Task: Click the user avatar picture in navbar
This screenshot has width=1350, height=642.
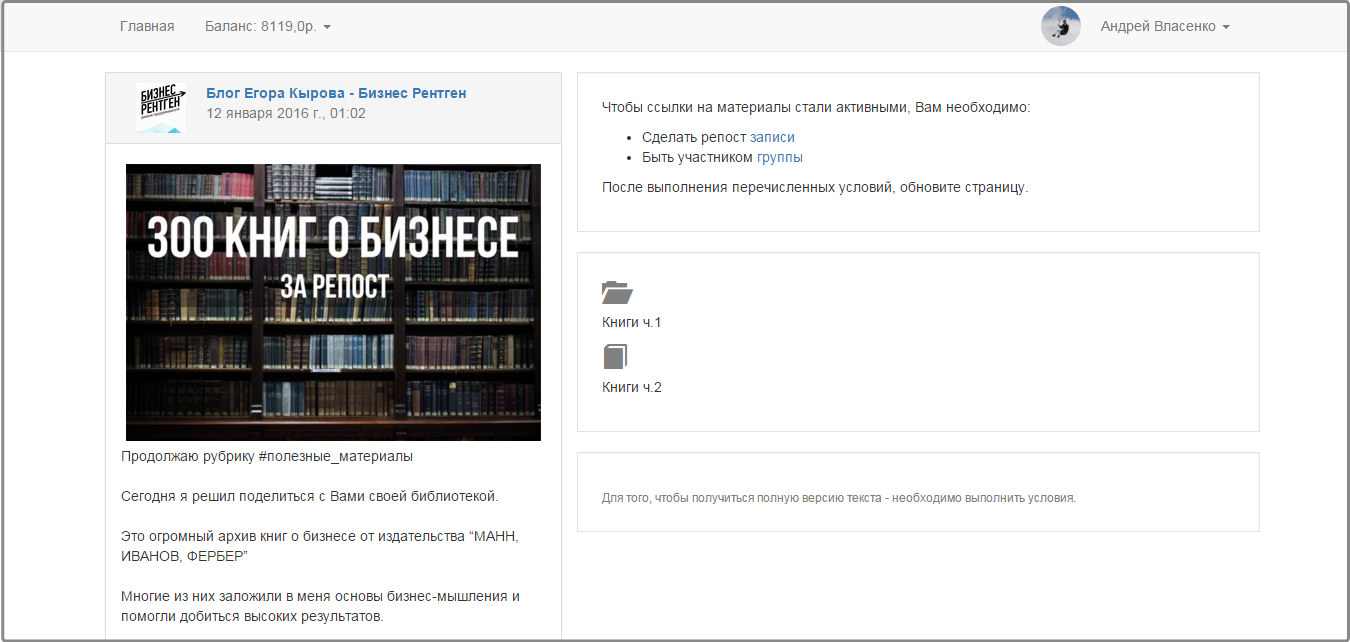Action: coord(1060,26)
